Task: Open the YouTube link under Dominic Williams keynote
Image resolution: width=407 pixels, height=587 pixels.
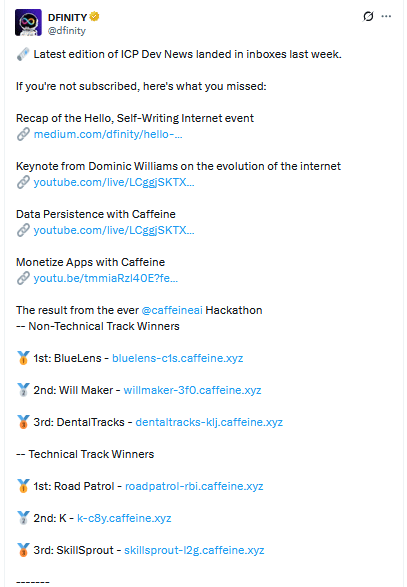Action: [x=114, y=182]
